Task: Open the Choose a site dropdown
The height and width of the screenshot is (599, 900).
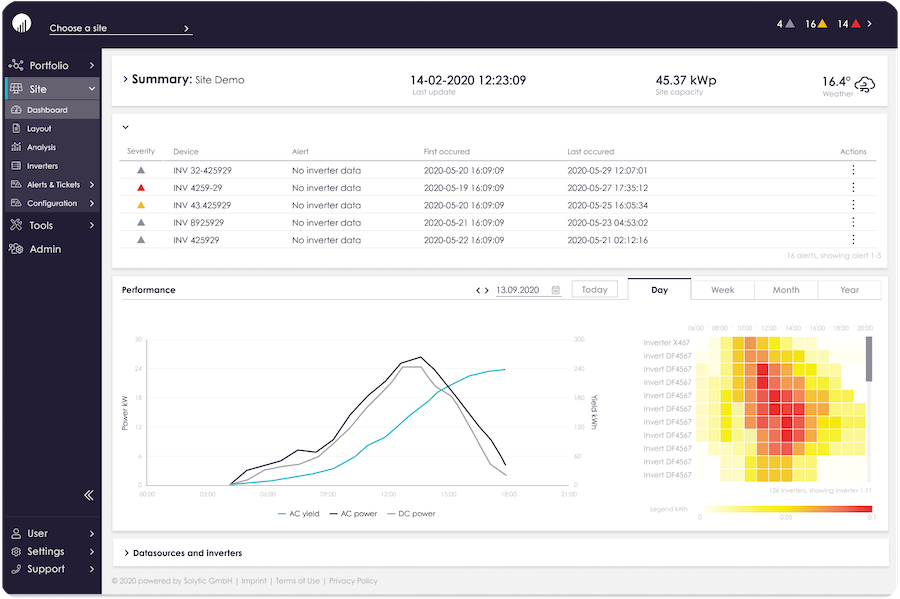Action: 121,28
